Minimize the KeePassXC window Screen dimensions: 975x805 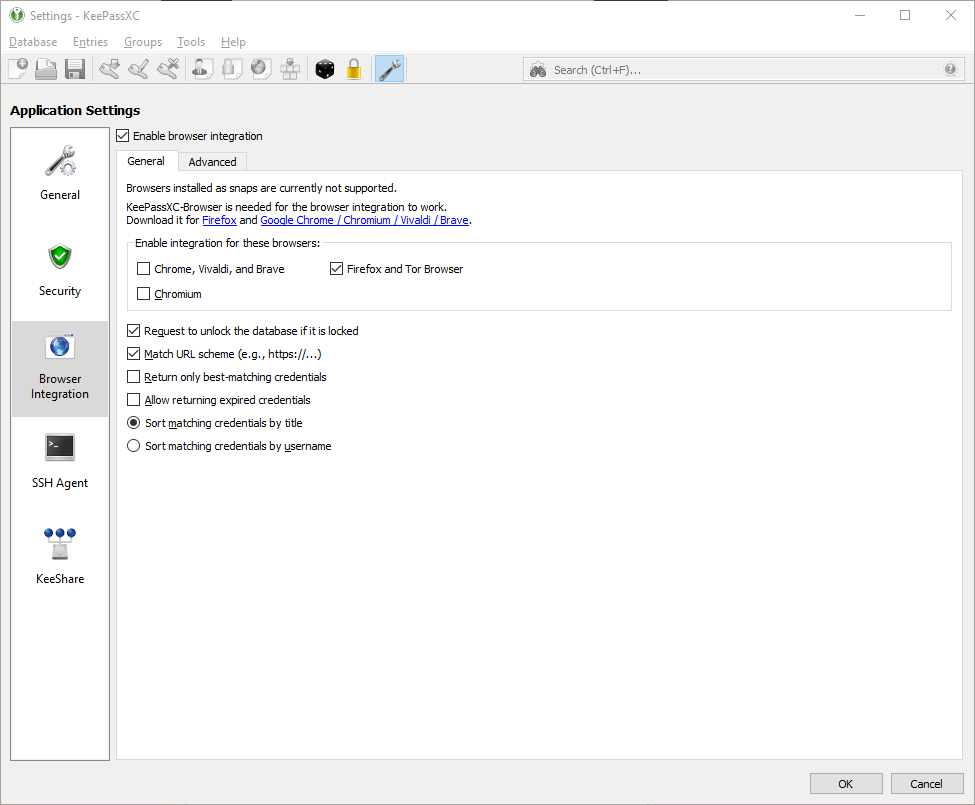point(860,15)
